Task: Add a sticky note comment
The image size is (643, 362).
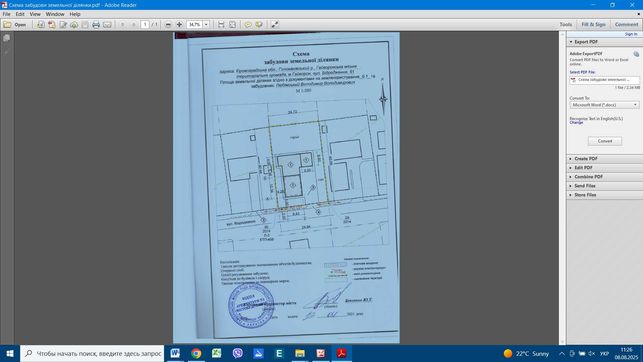Action: click(x=248, y=25)
